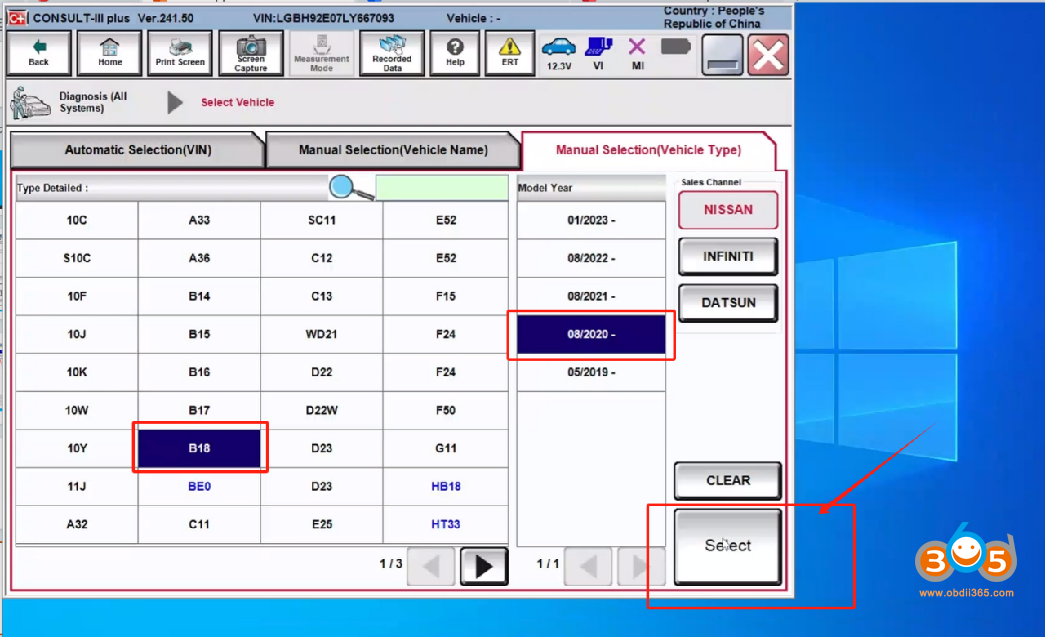Image resolution: width=1046 pixels, height=637 pixels.
Task: Choose the INFINITI sales channel
Action: tap(727, 257)
